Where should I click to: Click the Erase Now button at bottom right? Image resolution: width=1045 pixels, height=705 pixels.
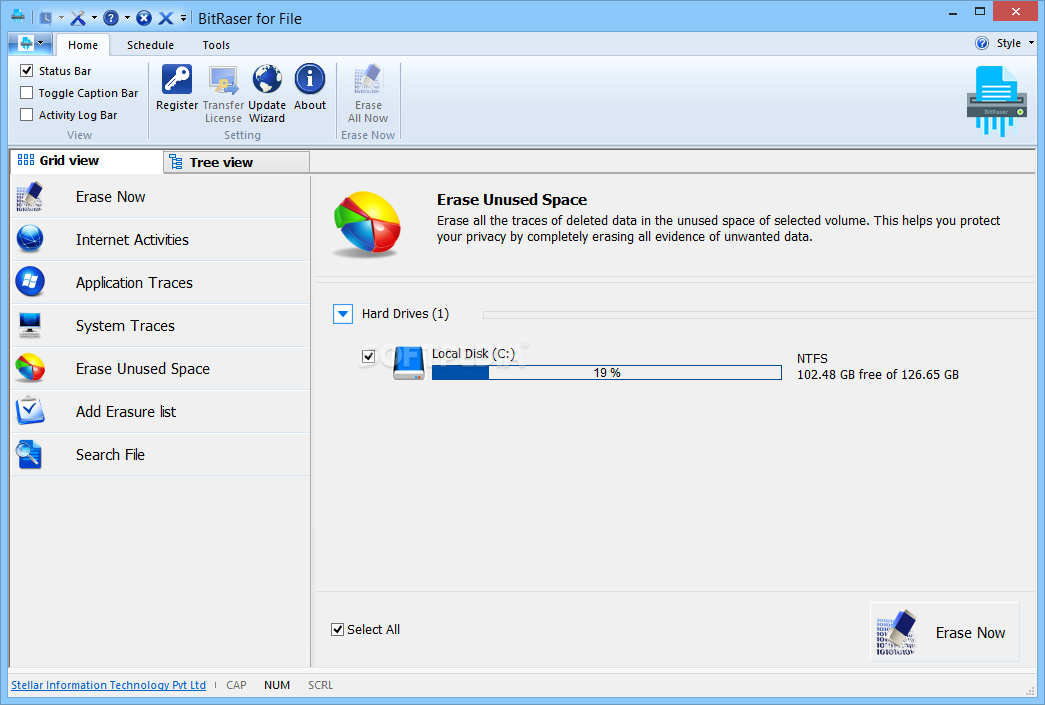[x=944, y=632]
